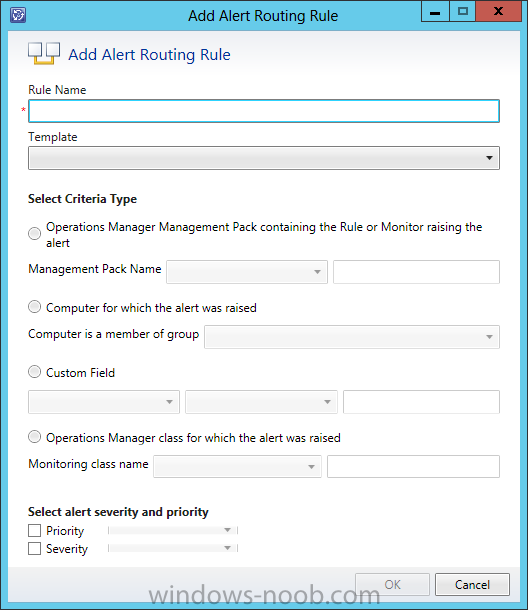The width and height of the screenshot is (528, 610).
Task: Close the dialog with the X button
Action: click(498, 11)
